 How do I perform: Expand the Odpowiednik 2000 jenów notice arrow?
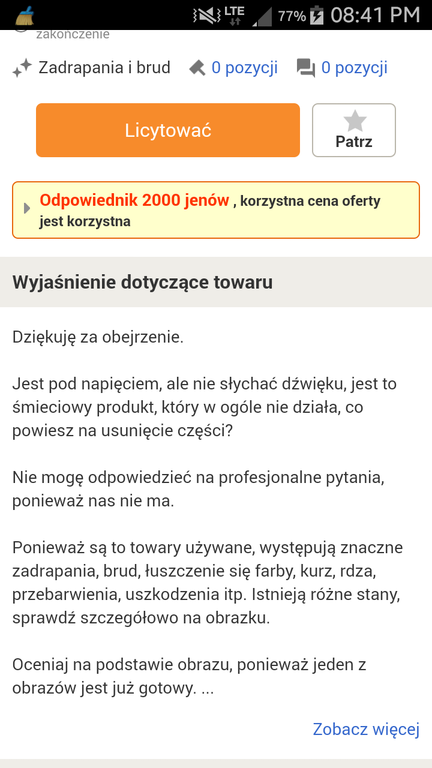tap(27, 208)
